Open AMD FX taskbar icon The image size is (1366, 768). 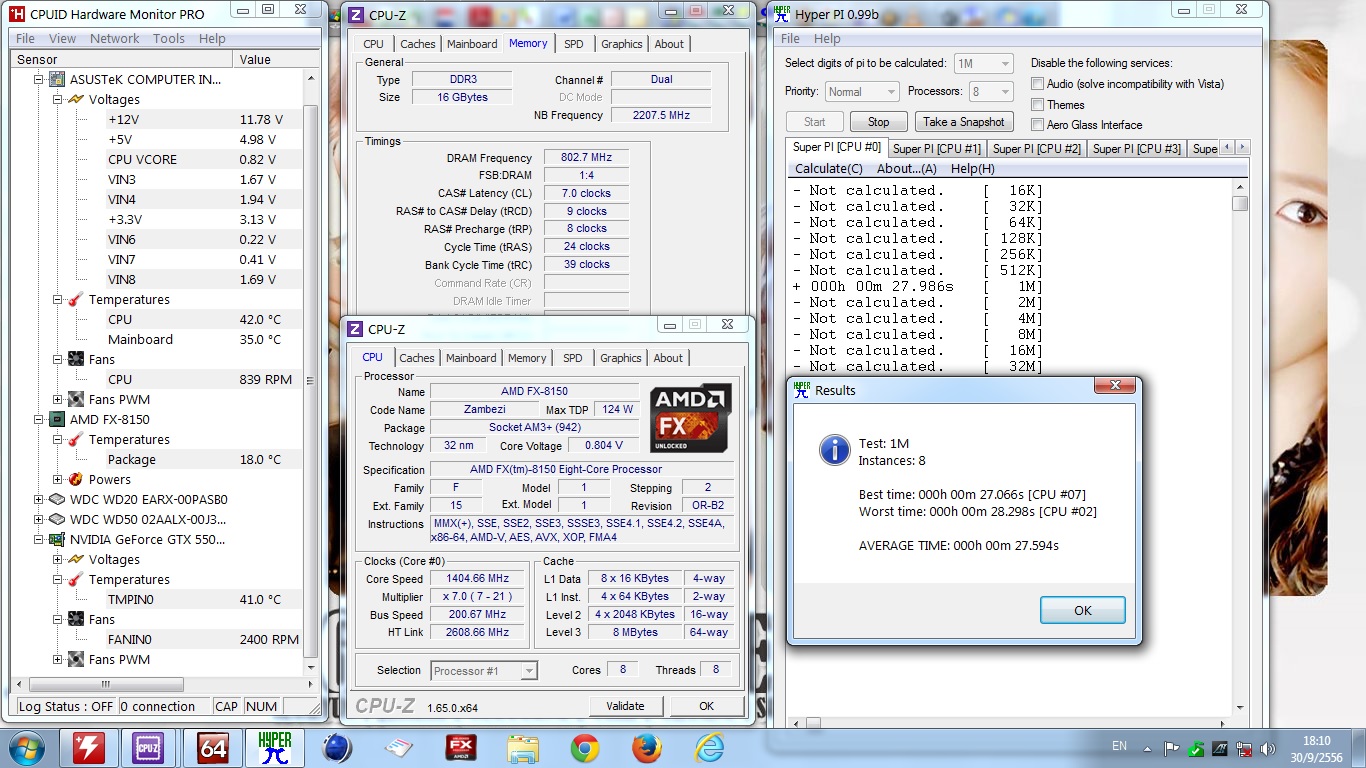(x=461, y=747)
